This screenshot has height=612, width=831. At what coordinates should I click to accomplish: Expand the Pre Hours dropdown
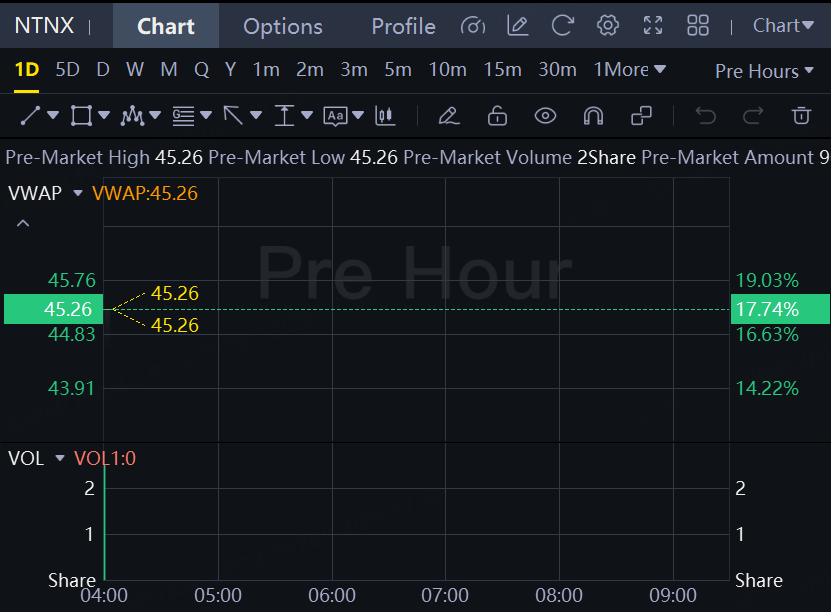pyautogui.click(x=764, y=71)
